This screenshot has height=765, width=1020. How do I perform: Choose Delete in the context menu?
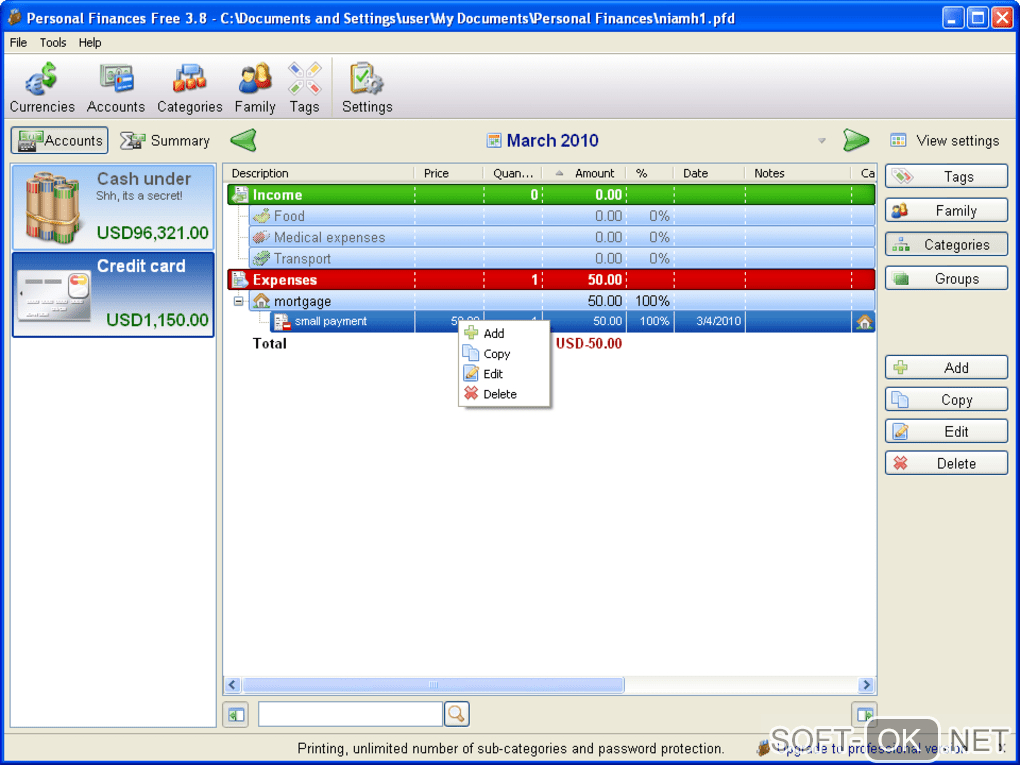point(504,394)
